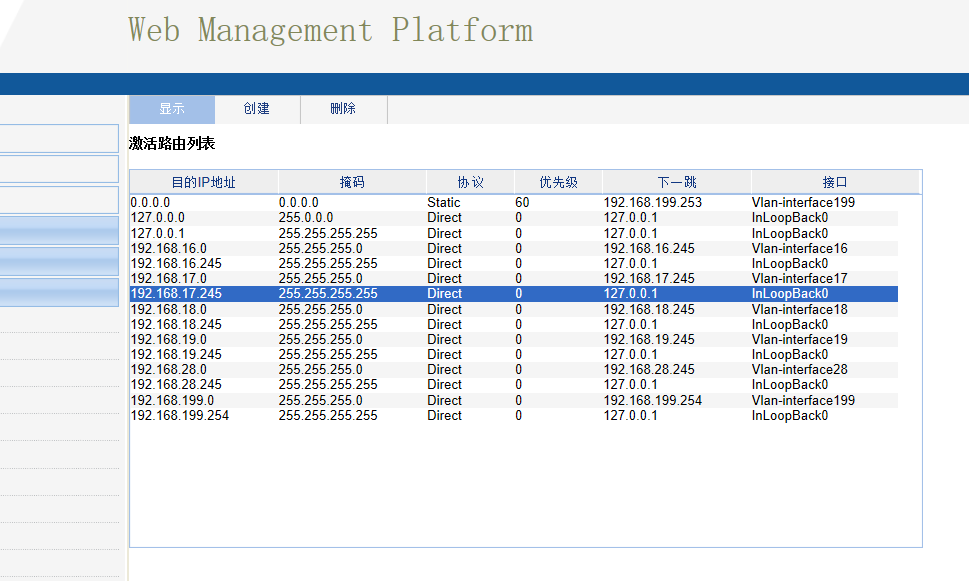This screenshot has width=969, height=581.
Task: Open the 创建 tab
Action: pos(257,109)
